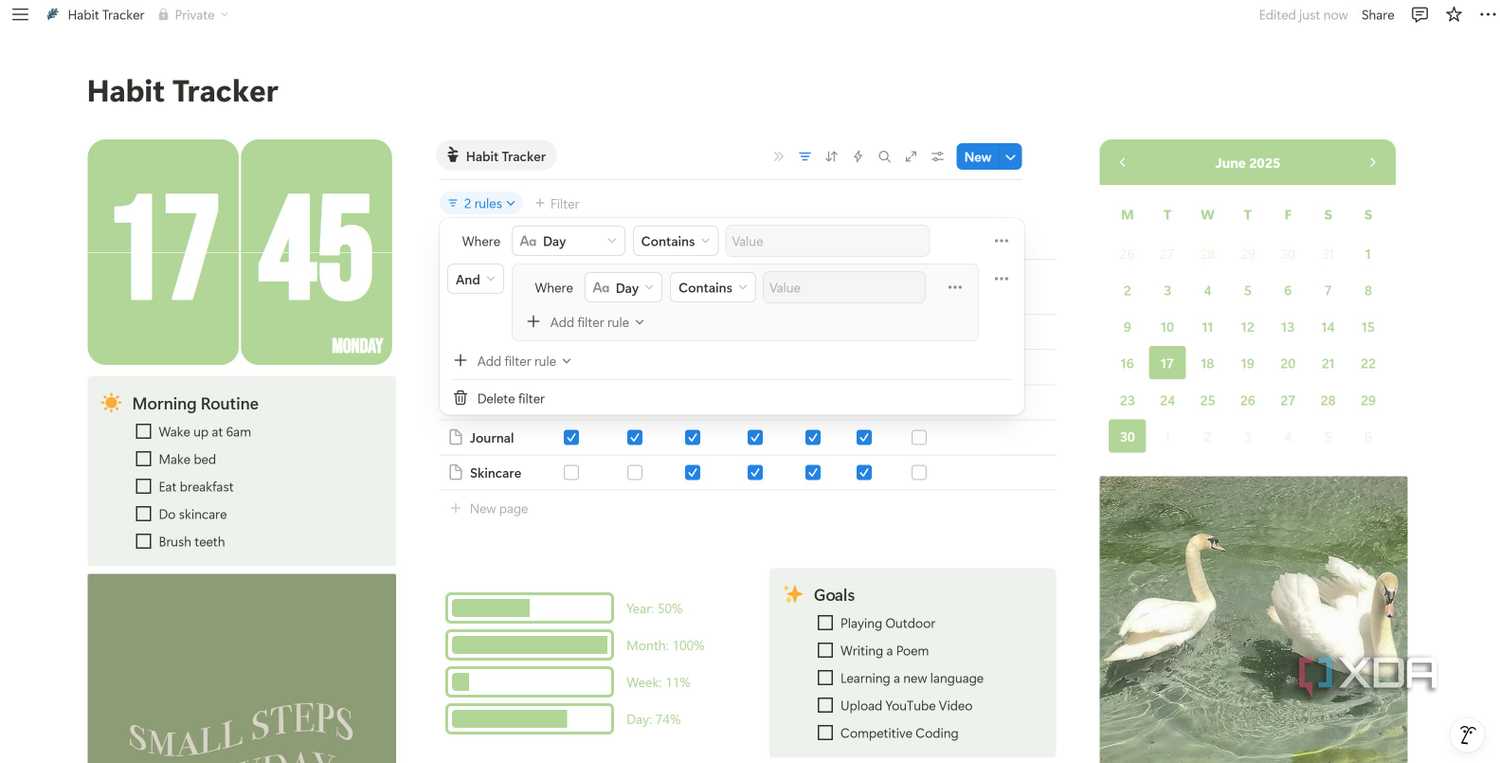Click the swans photo thumbnail
The image size is (1500, 763).
click(1253, 619)
